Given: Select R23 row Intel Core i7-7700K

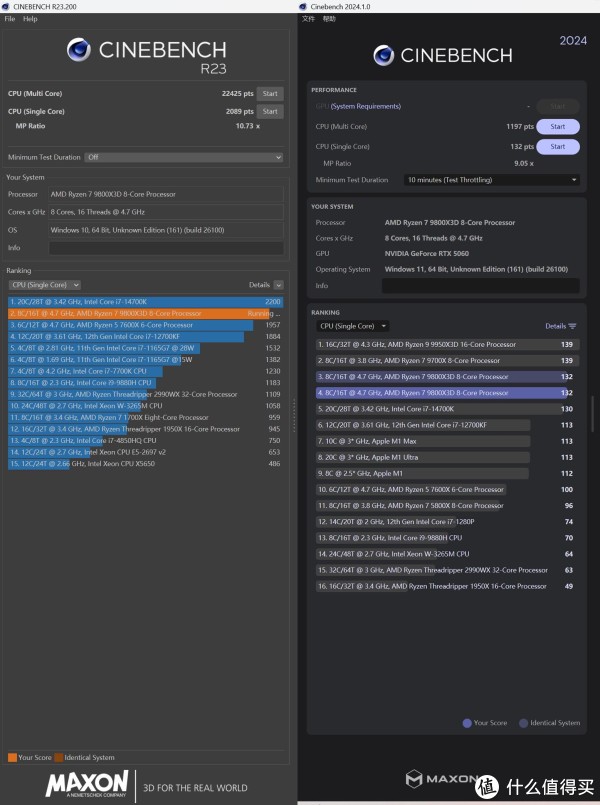Looking at the screenshot, I should [x=146, y=371].
